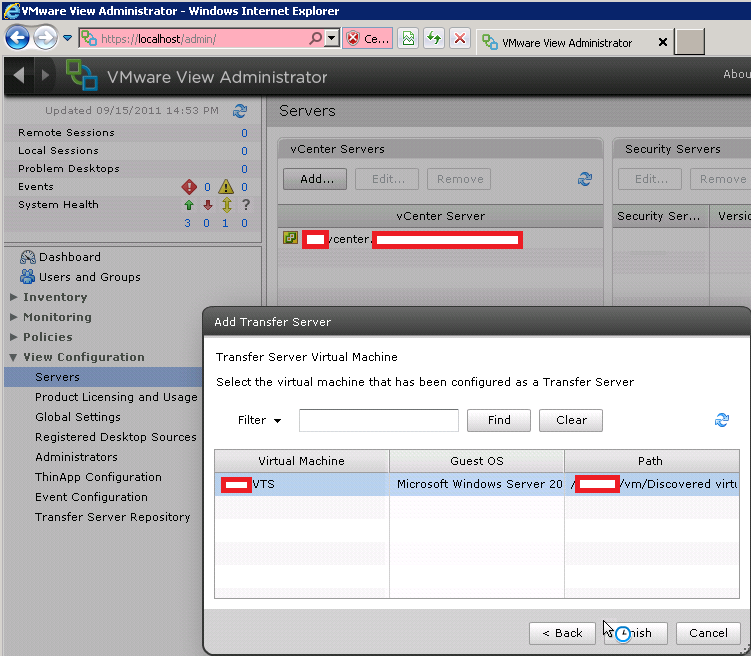The image size is (751, 656).
Task: Refresh the sidebar status update icon
Action: pos(240,111)
